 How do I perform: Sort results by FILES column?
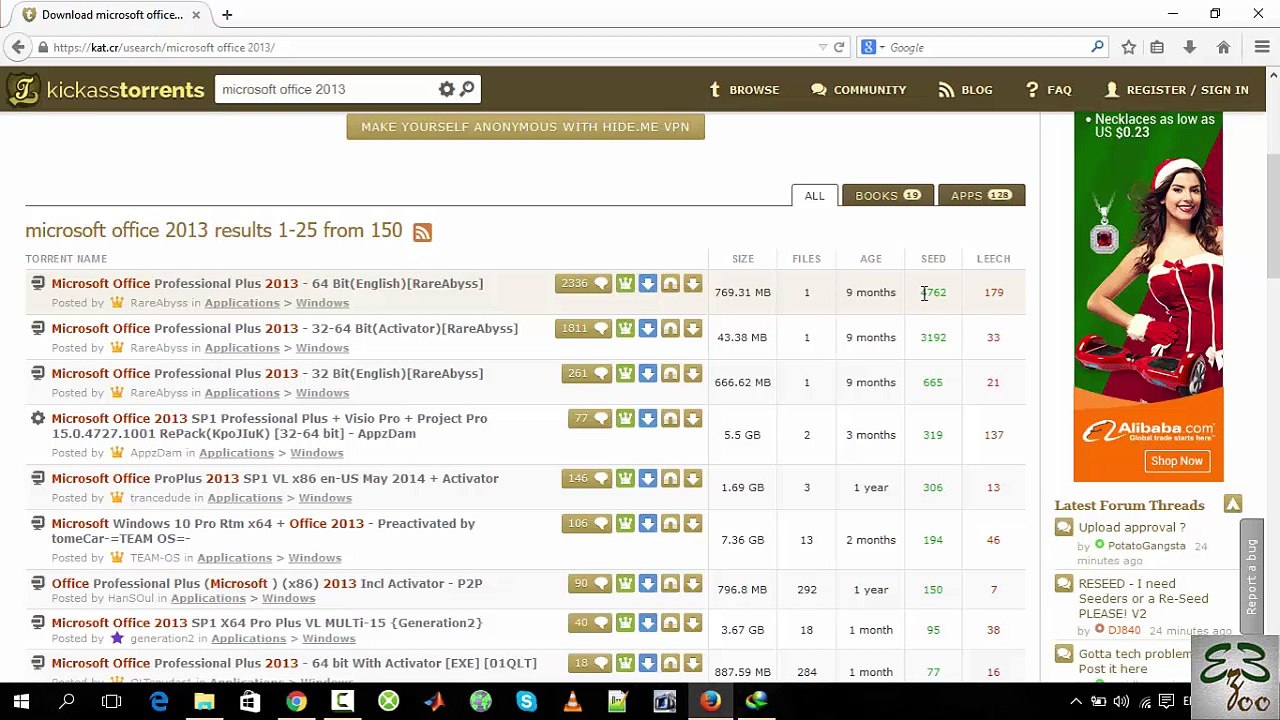point(806,259)
